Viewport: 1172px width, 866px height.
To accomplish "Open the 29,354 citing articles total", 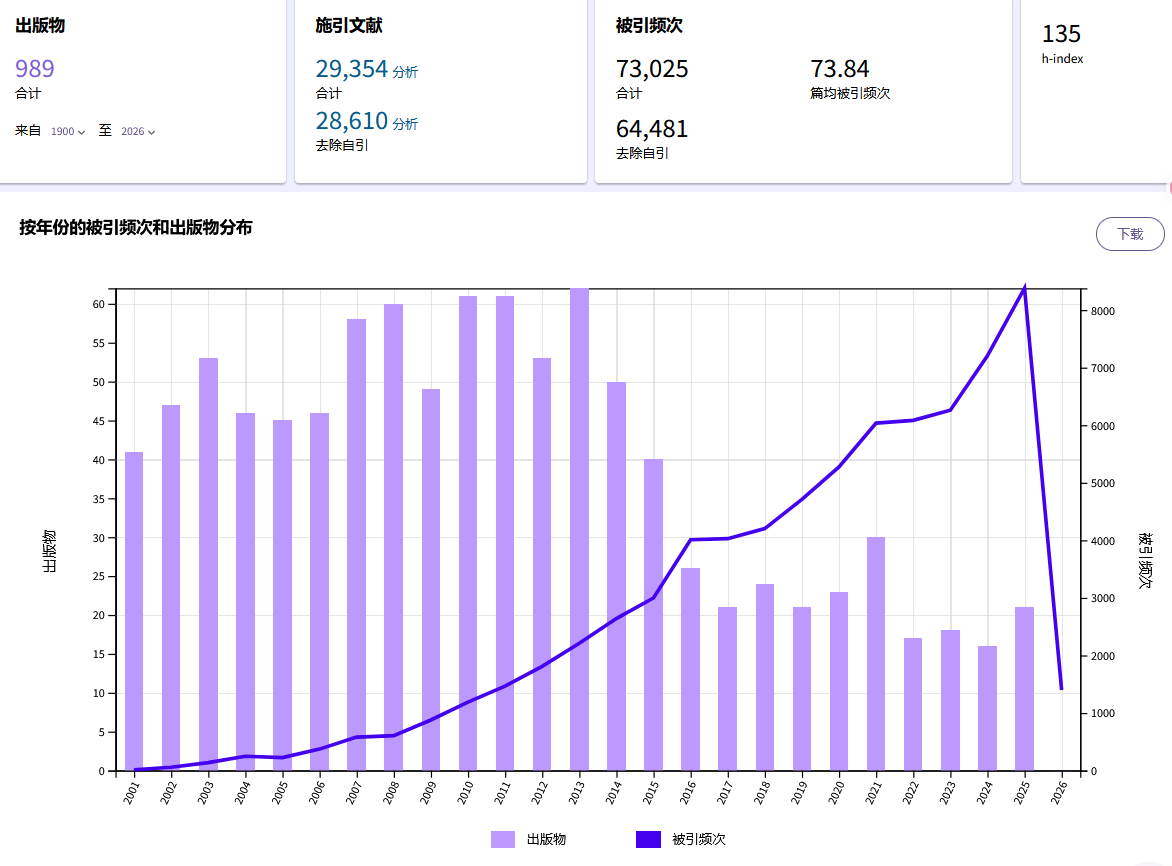I will [351, 69].
